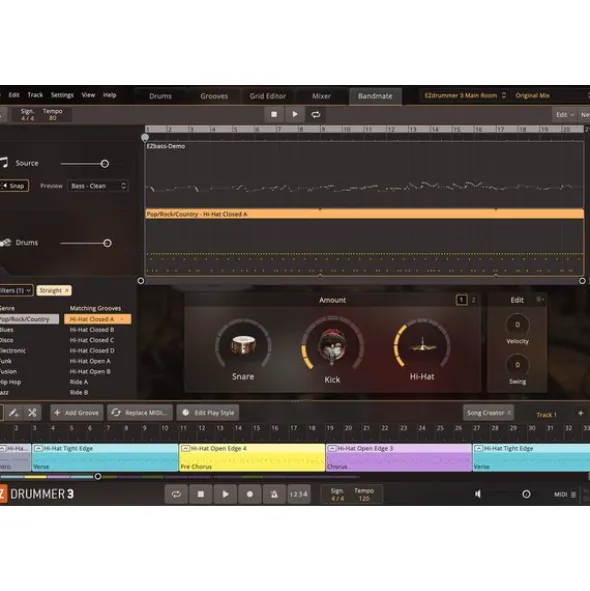
Task: Switch to the Grooves tab
Action: click(214, 96)
